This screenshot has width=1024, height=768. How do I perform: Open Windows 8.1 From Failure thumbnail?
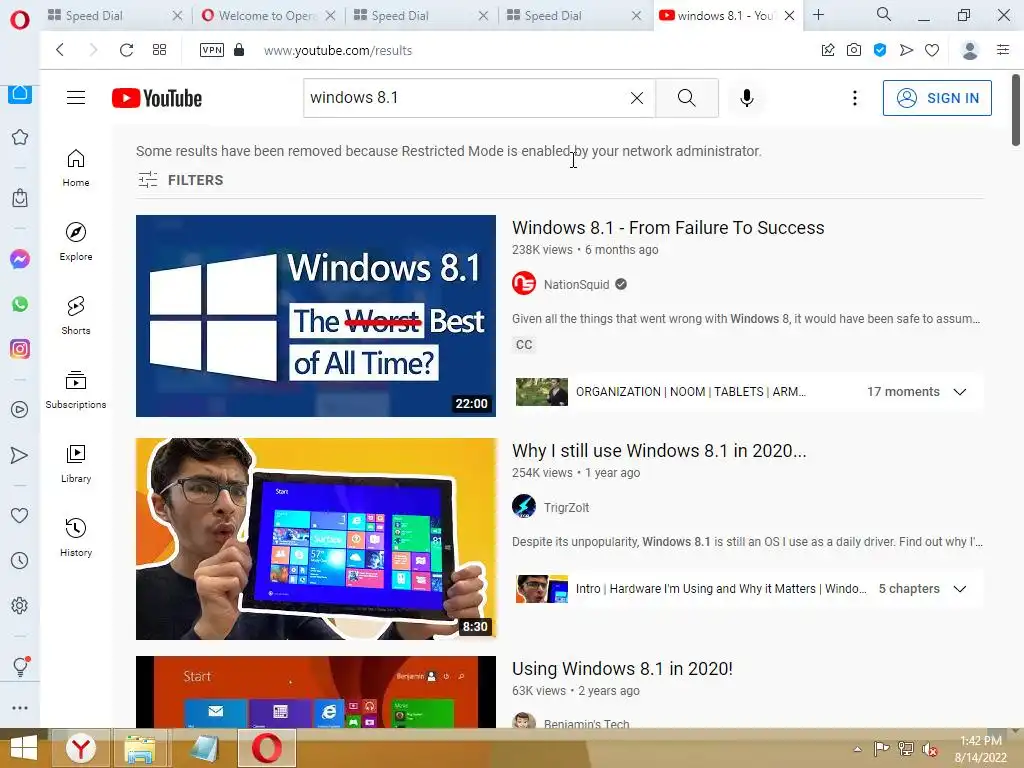pyautogui.click(x=315, y=315)
